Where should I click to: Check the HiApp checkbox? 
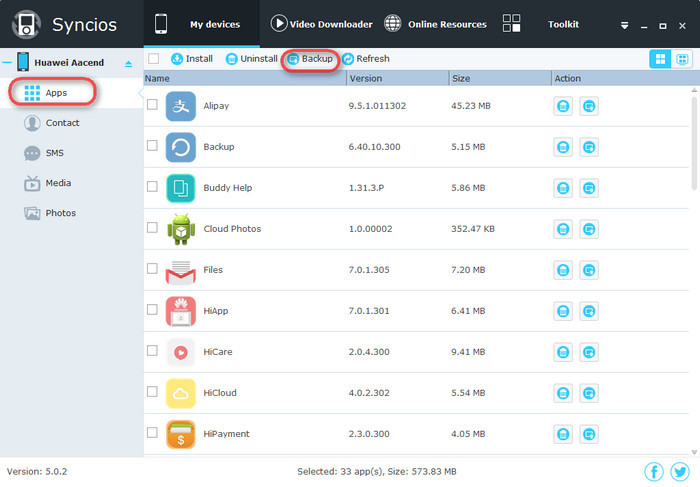tap(152, 309)
